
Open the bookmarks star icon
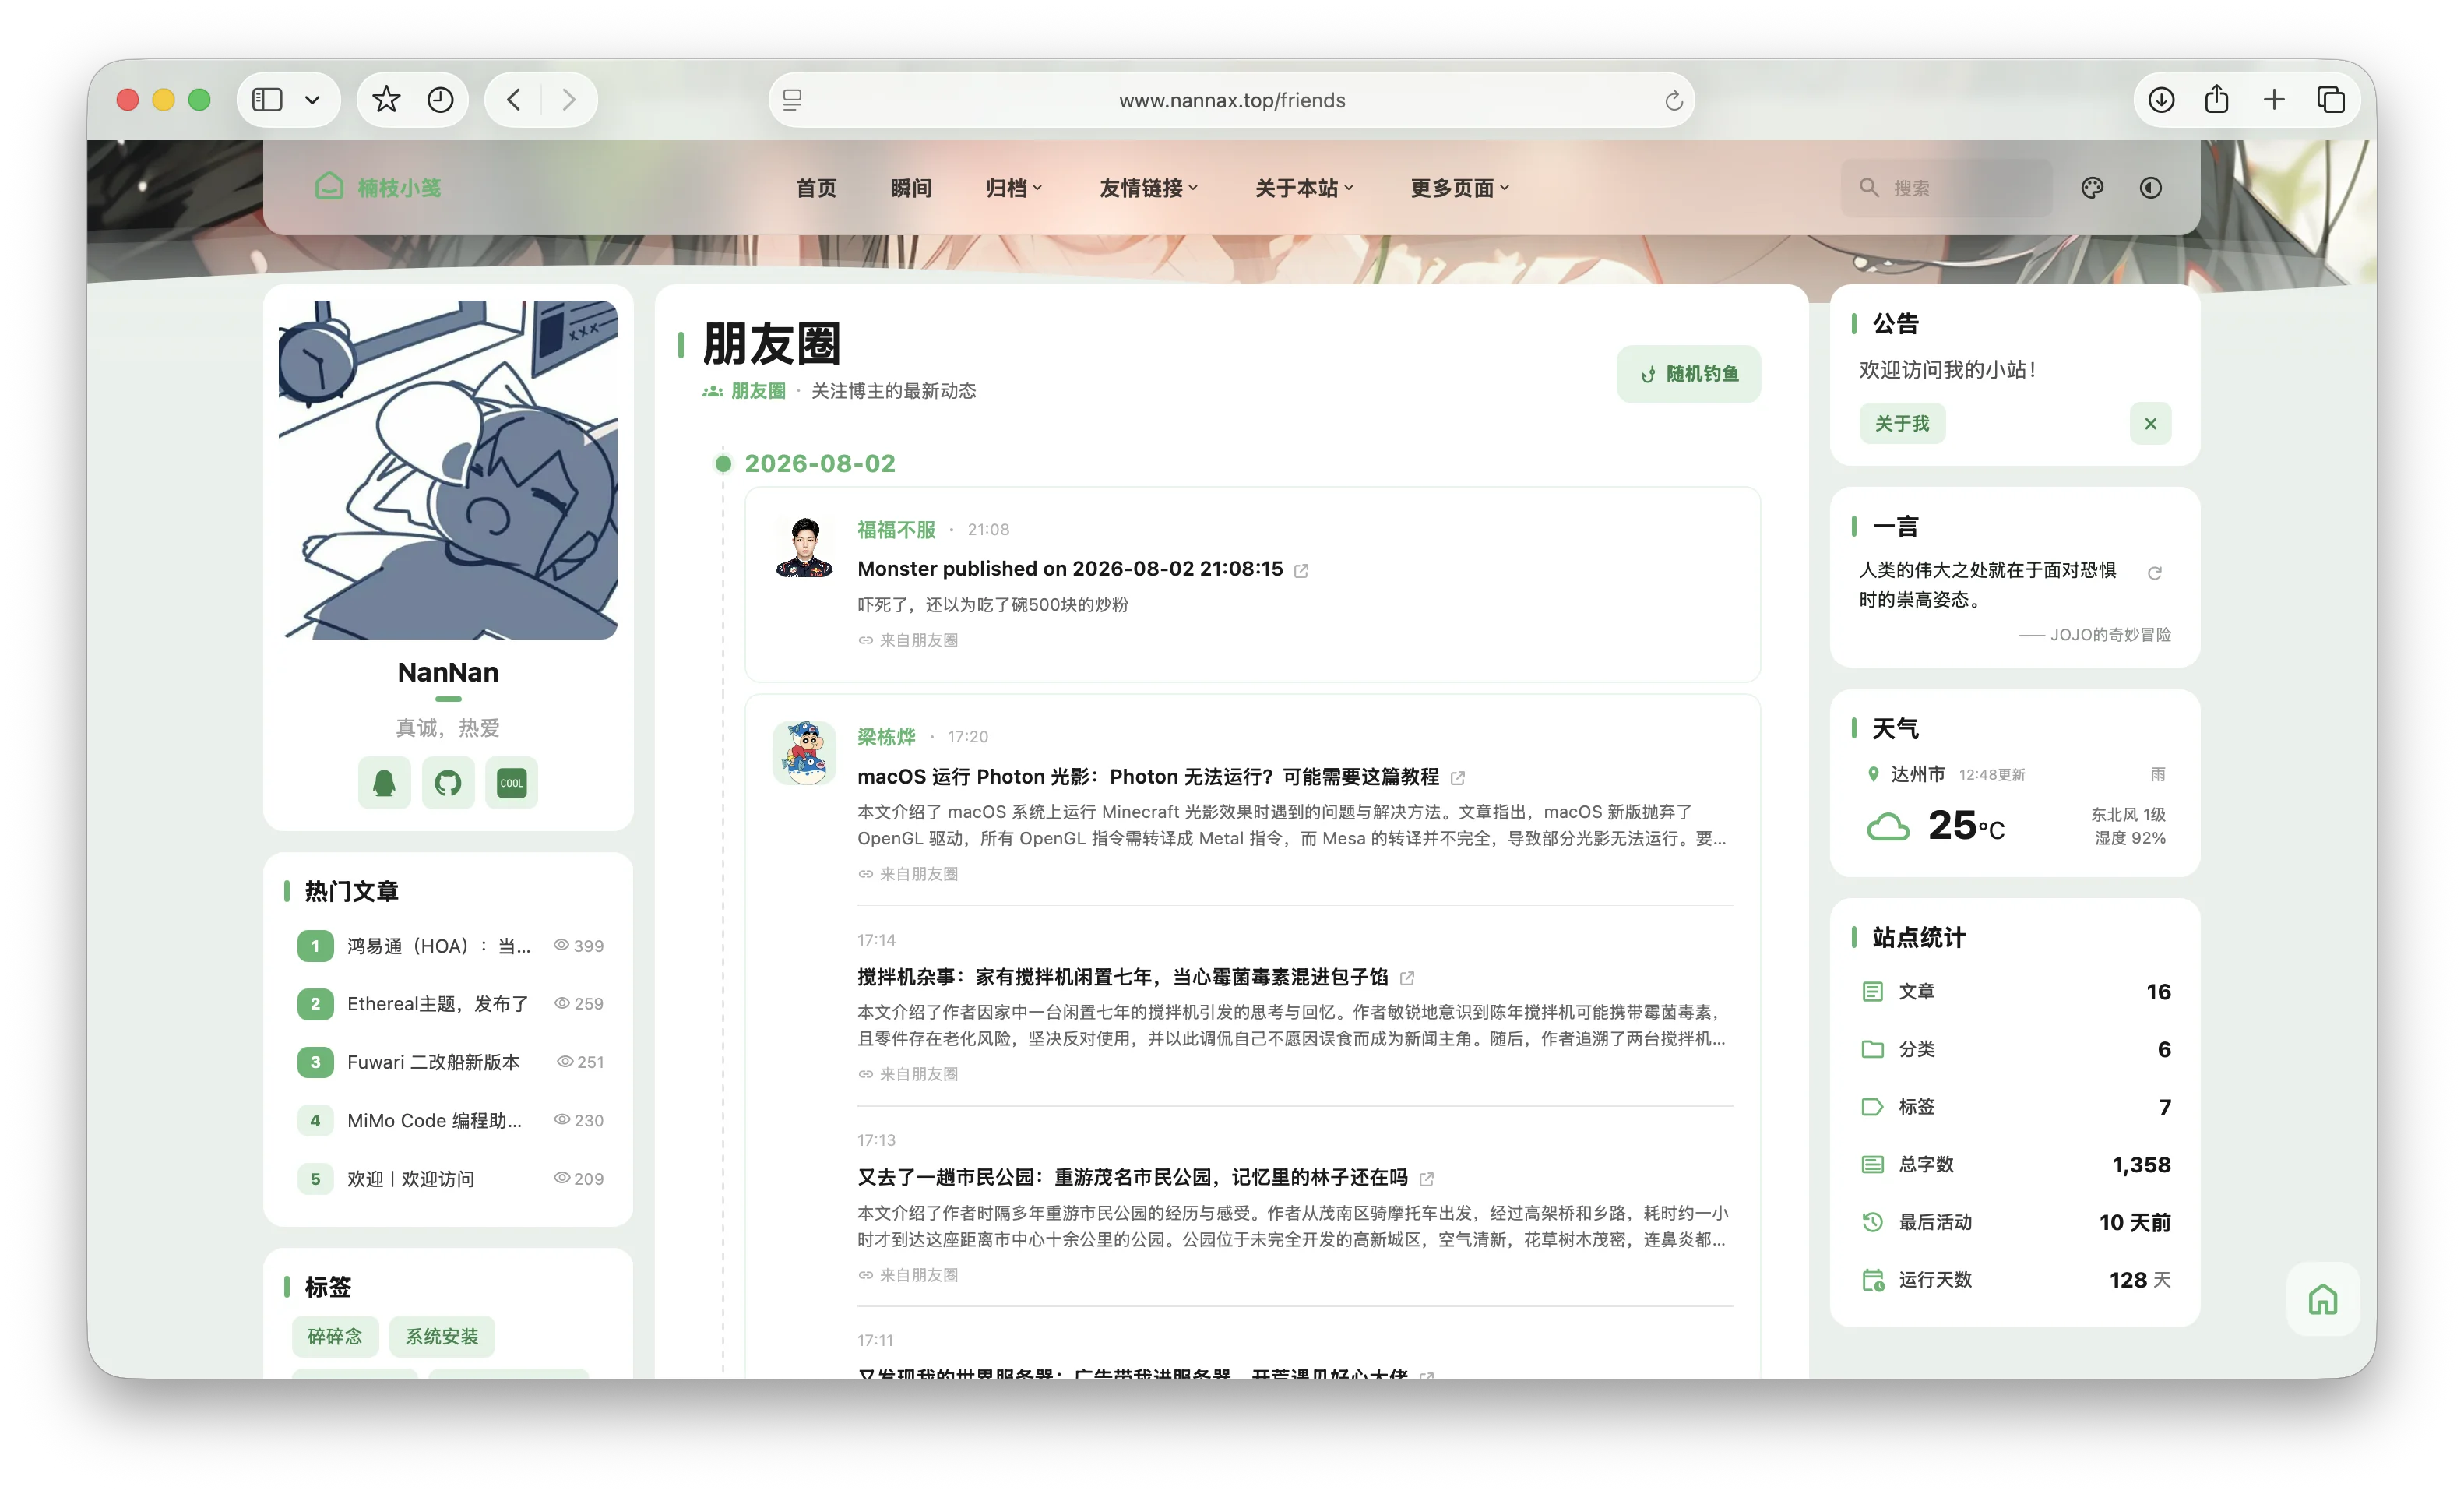click(386, 100)
